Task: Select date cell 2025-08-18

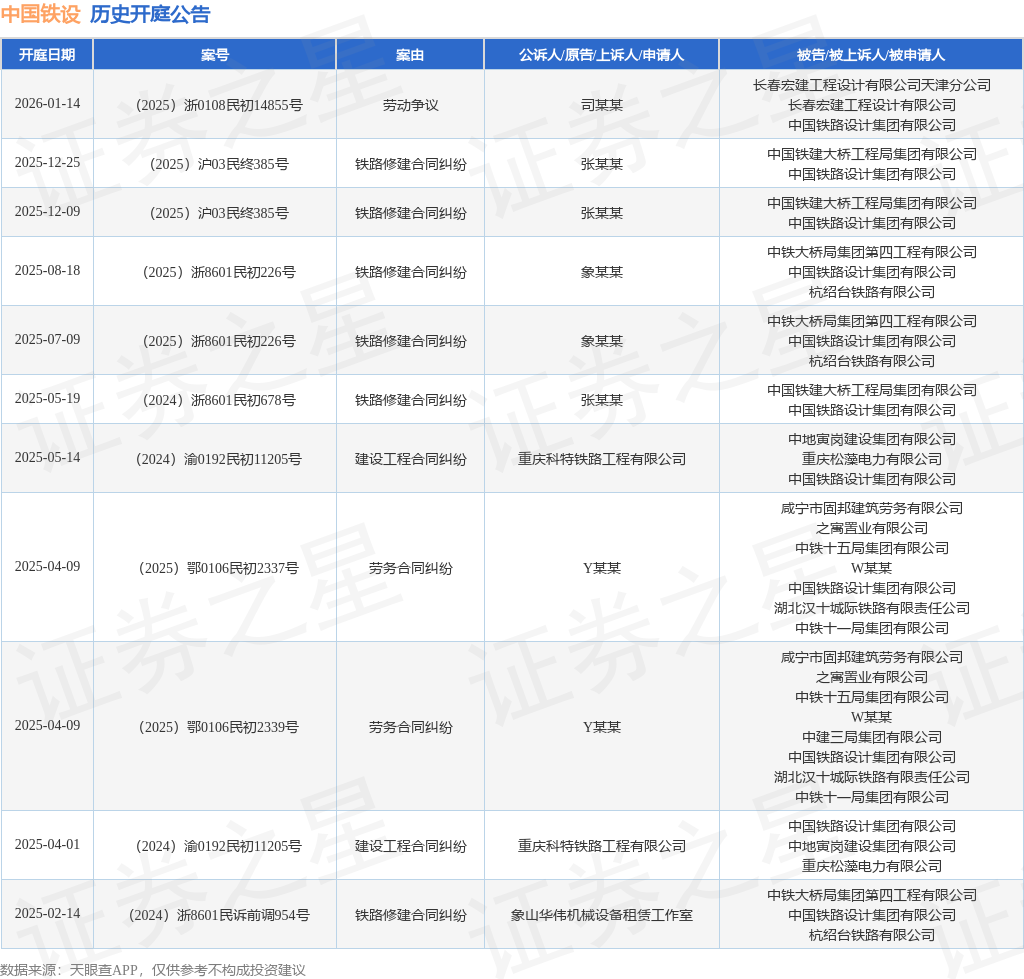Action: point(47,270)
